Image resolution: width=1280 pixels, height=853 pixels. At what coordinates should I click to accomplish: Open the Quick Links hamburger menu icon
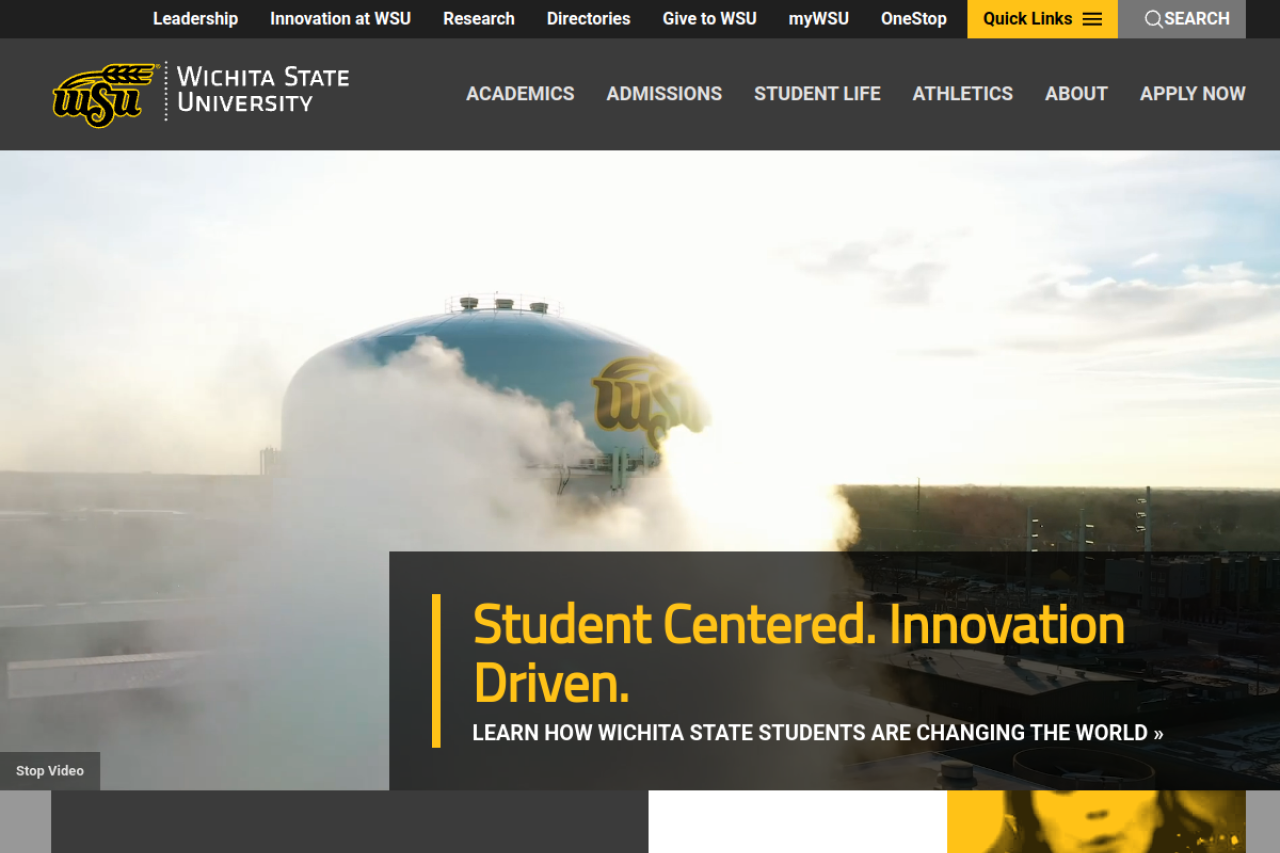[x=1092, y=19]
